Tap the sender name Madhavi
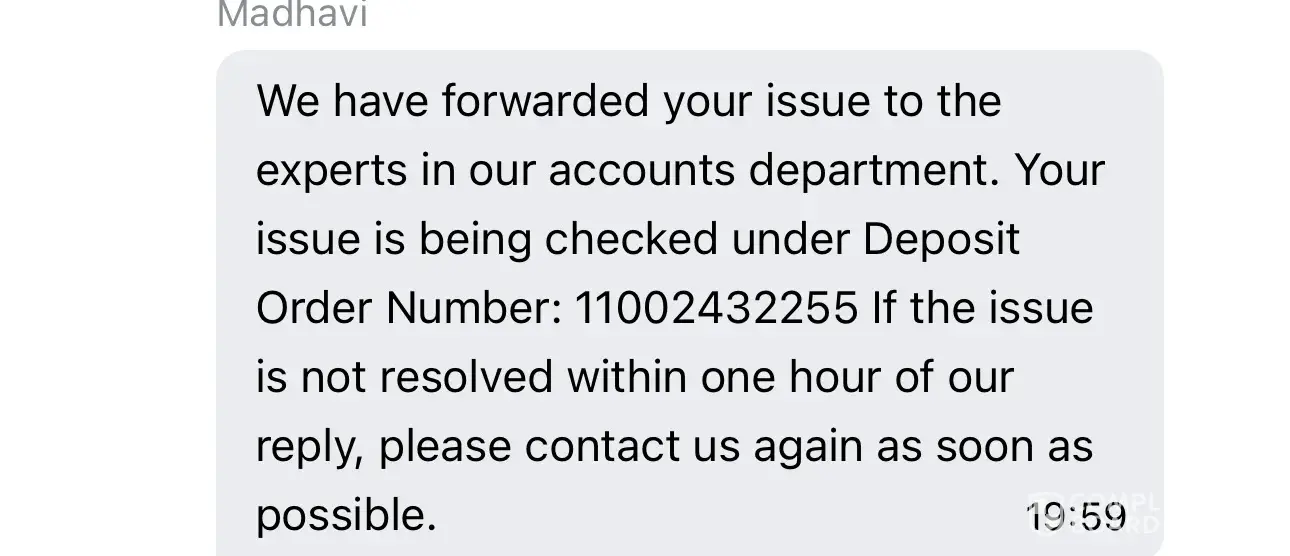This screenshot has height=556, width=1290. point(292,14)
